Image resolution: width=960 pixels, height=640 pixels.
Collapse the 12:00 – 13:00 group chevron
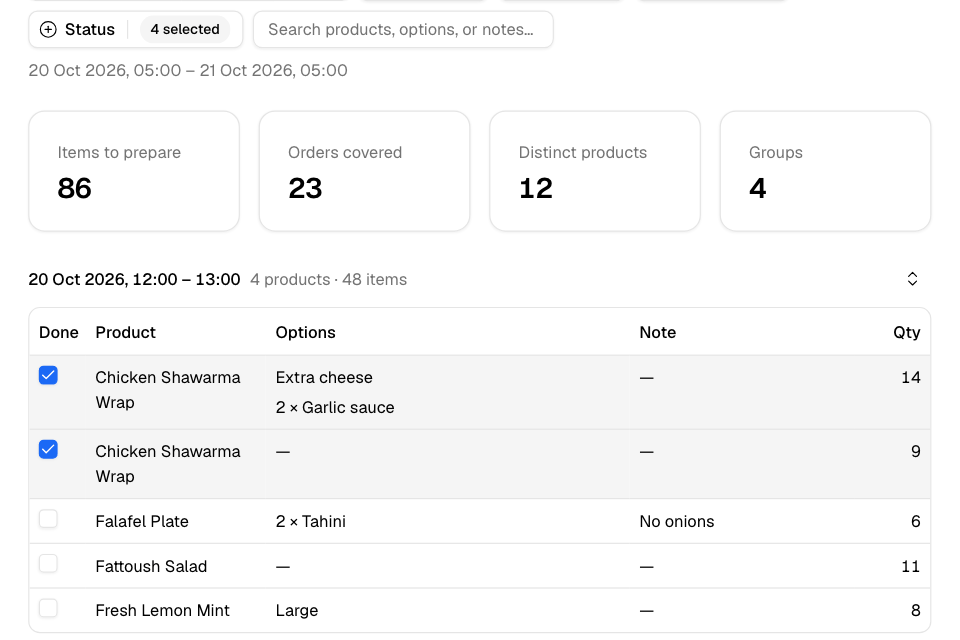tap(912, 279)
